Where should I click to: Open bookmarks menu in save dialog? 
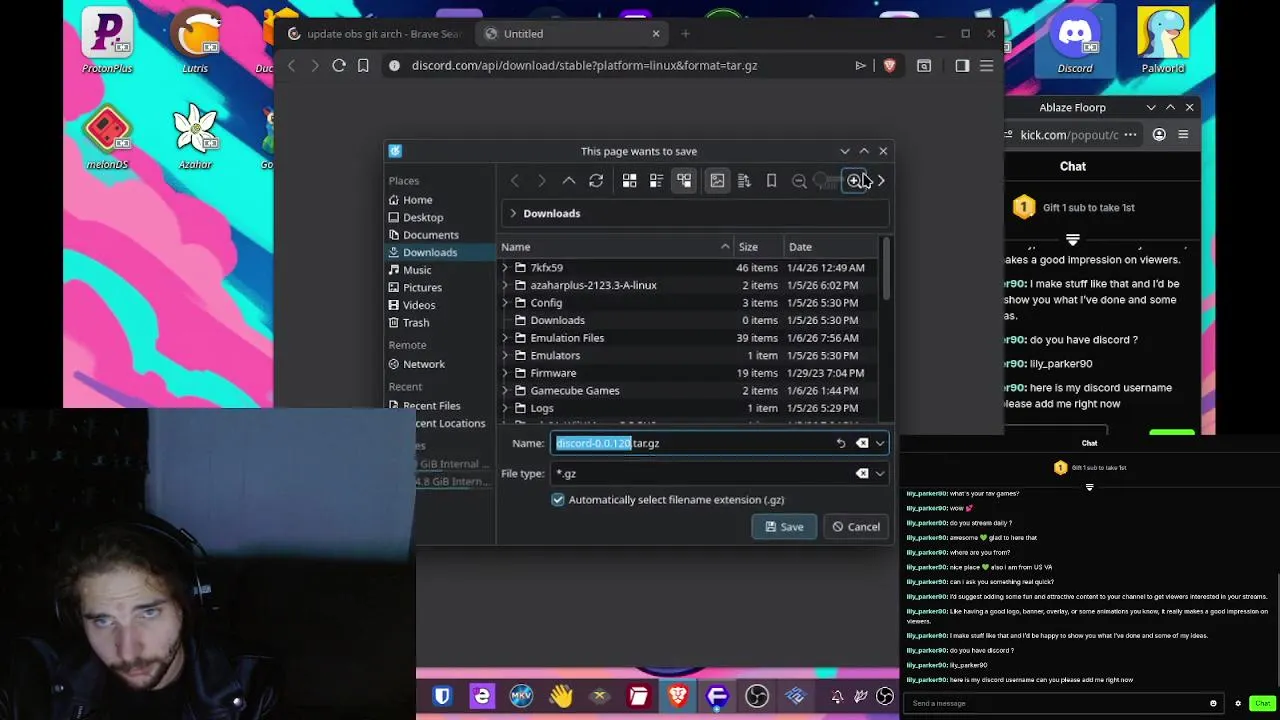click(x=771, y=181)
